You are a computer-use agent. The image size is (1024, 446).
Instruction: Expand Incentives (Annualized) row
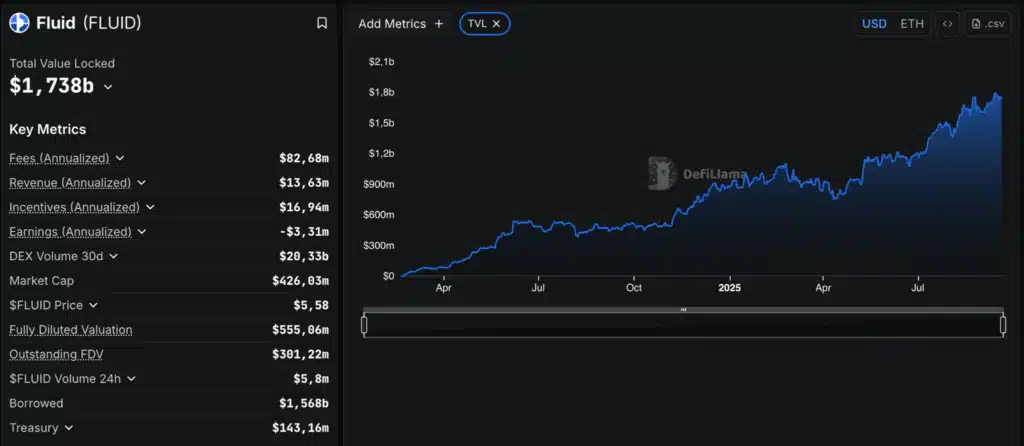tap(150, 207)
